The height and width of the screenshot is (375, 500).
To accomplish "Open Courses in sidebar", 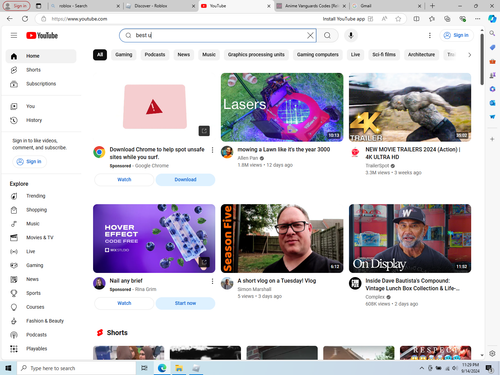I will [x=41, y=307].
